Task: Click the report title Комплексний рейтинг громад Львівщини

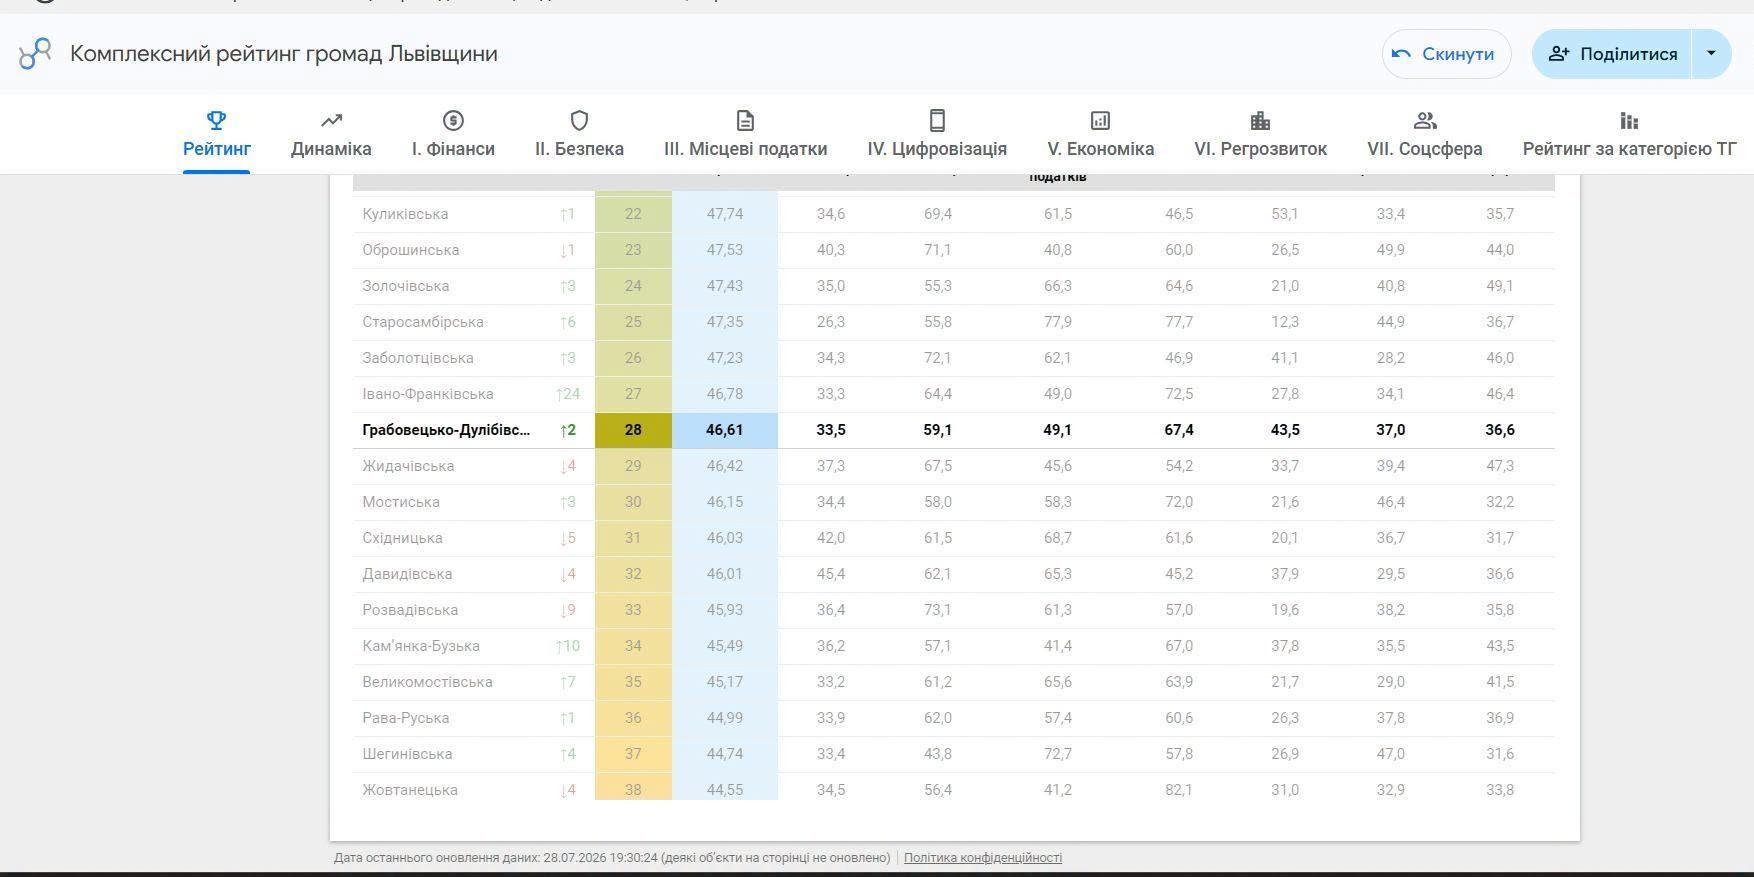Action: coord(284,54)
